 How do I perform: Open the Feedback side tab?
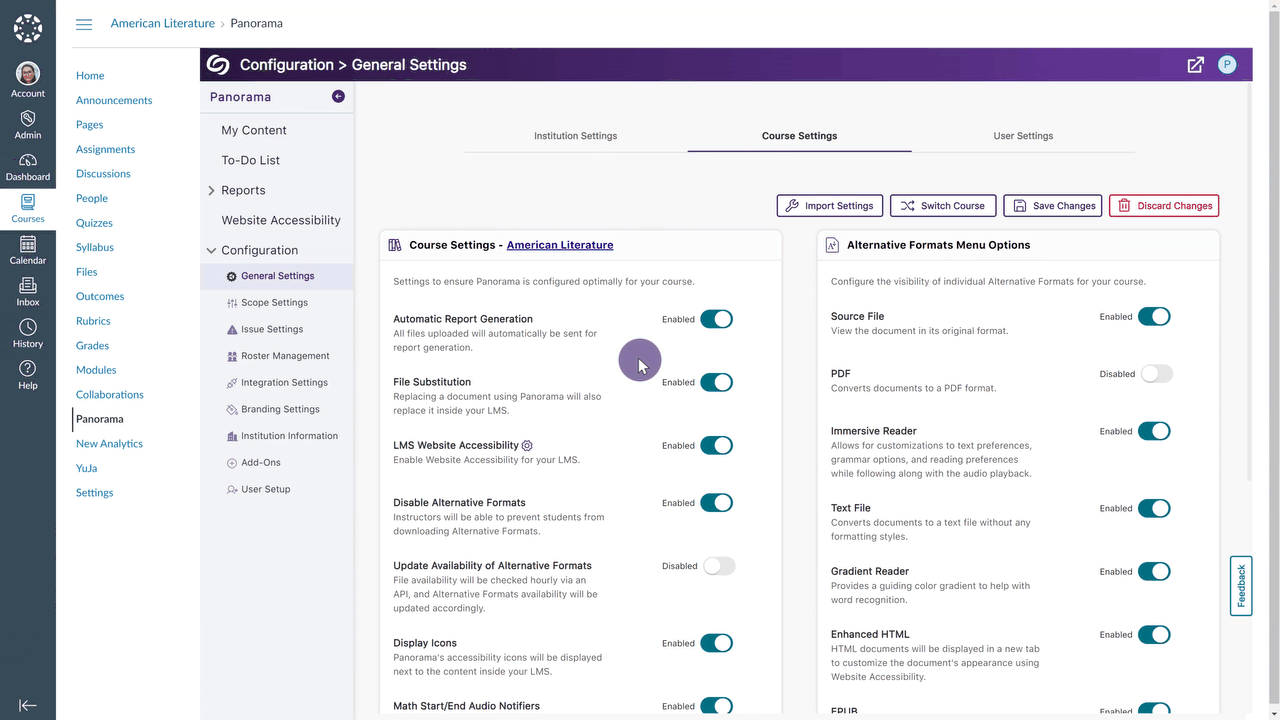[x=1241, y=586]
